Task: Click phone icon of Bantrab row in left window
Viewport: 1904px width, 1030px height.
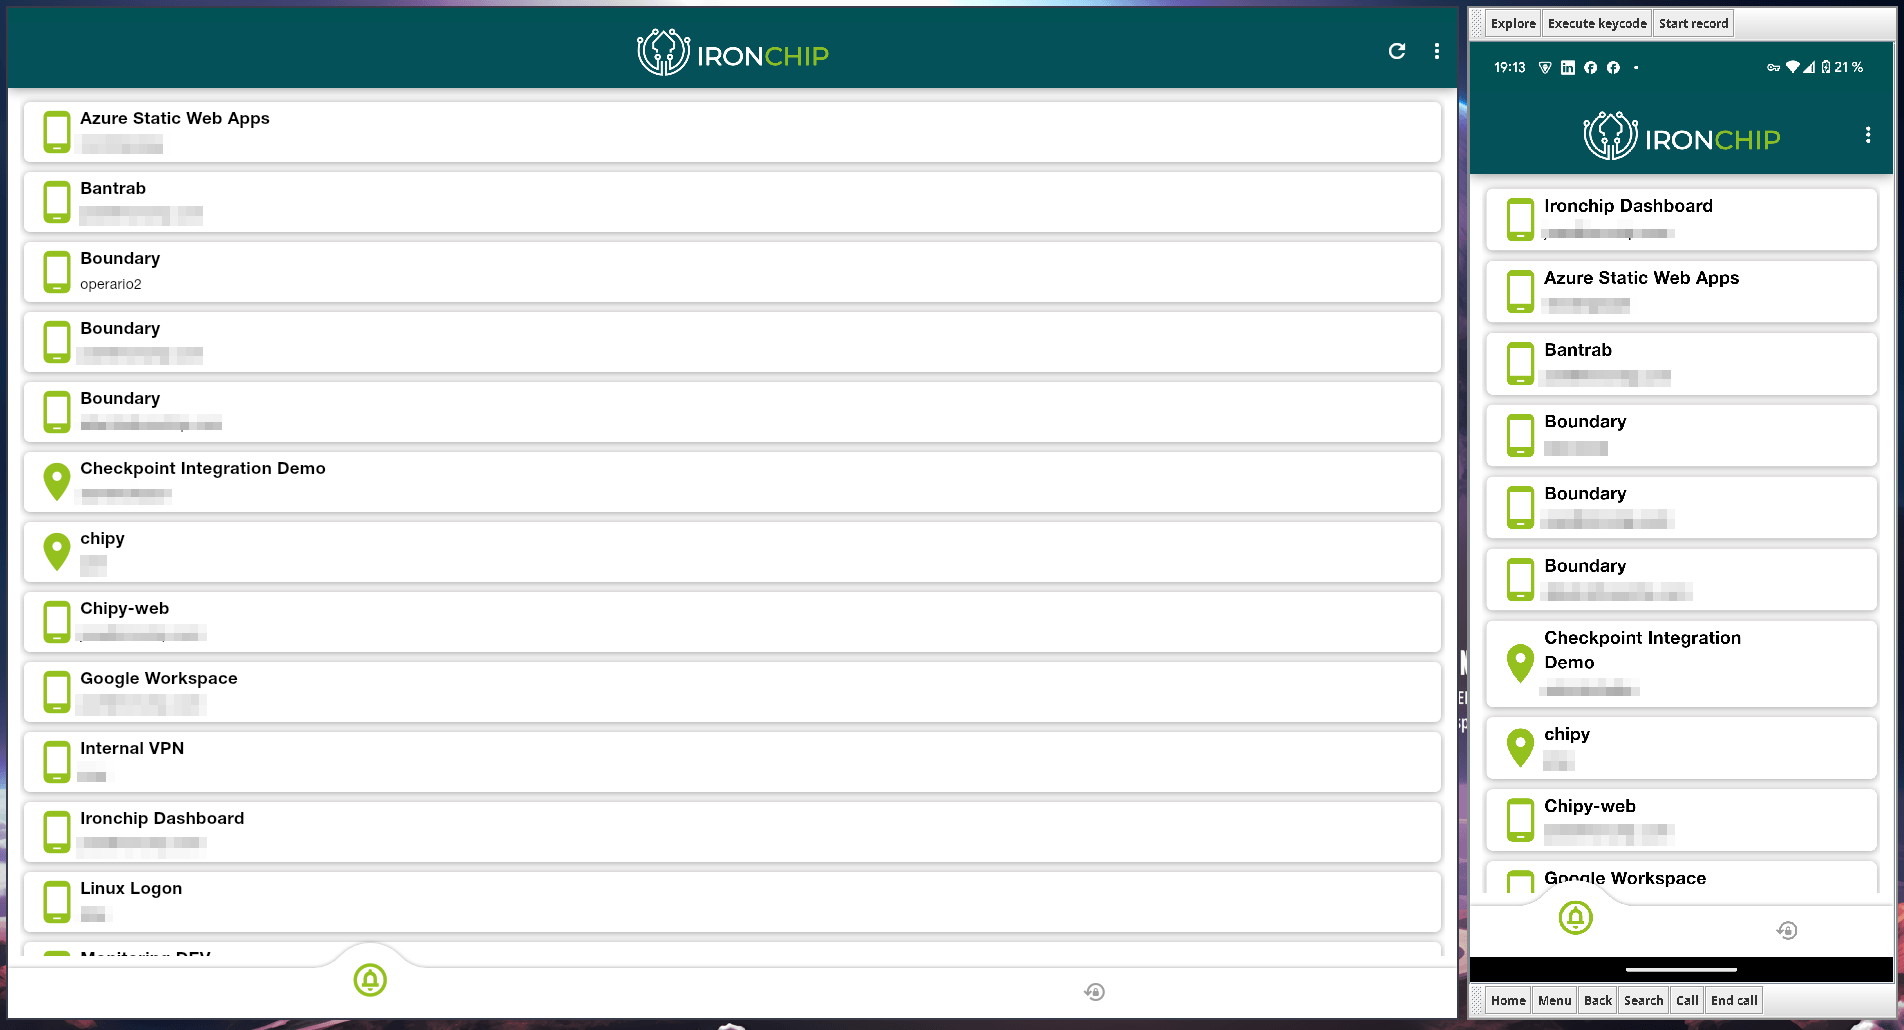Action: (57, 202)
